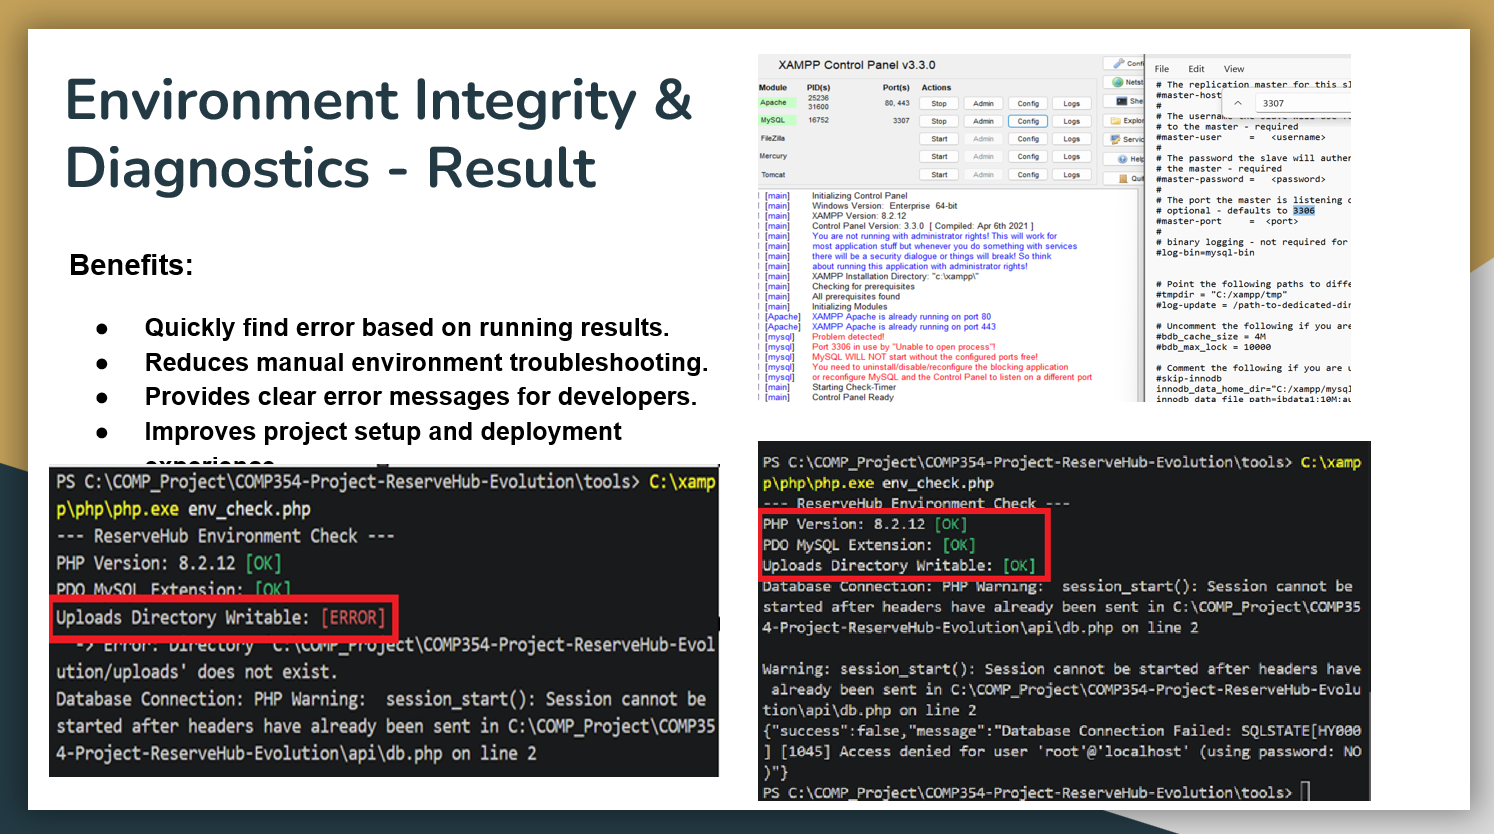Open Apache Config
The width and height of the screenshot is (1494, 834).
[1028, 103]
